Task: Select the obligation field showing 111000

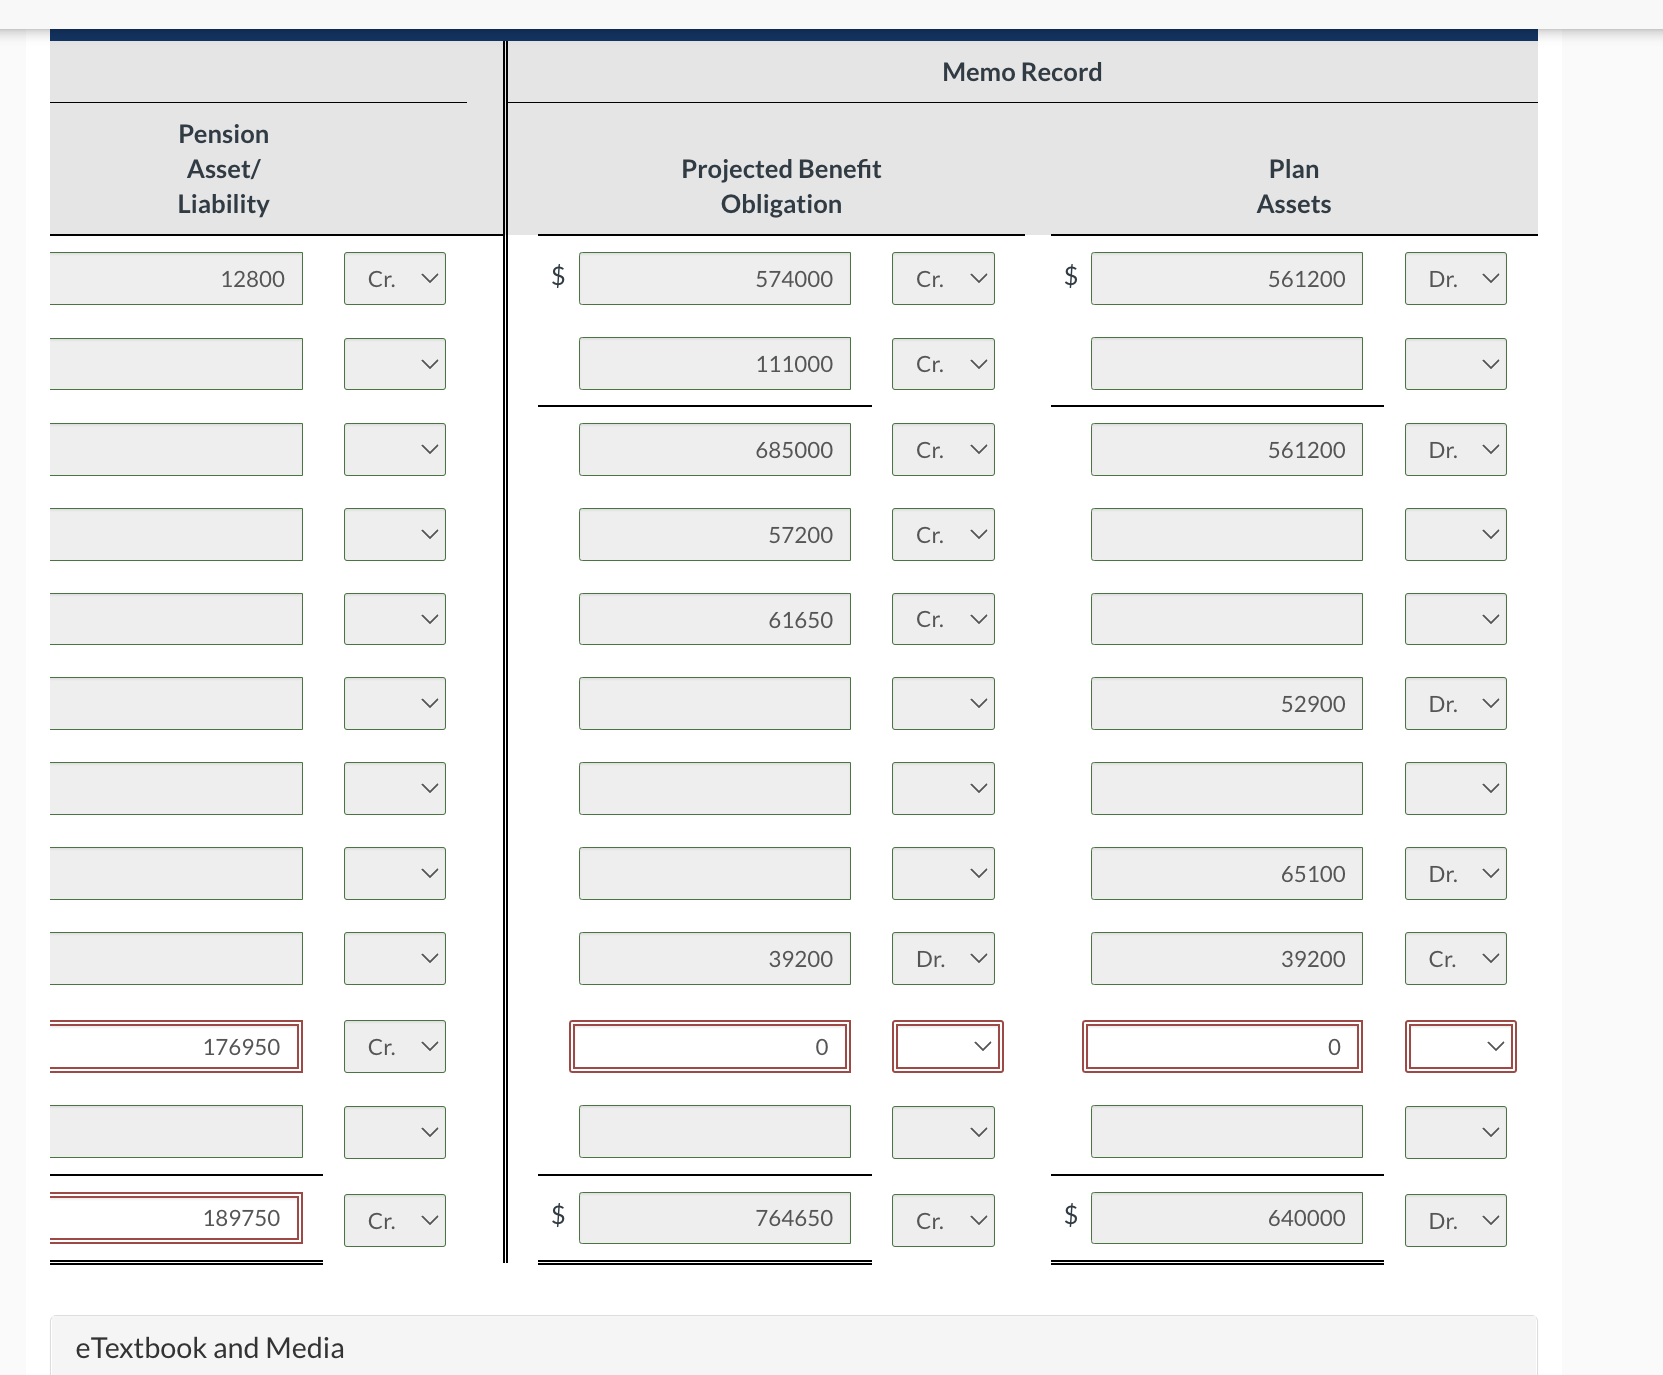Action: coord(715,364)
